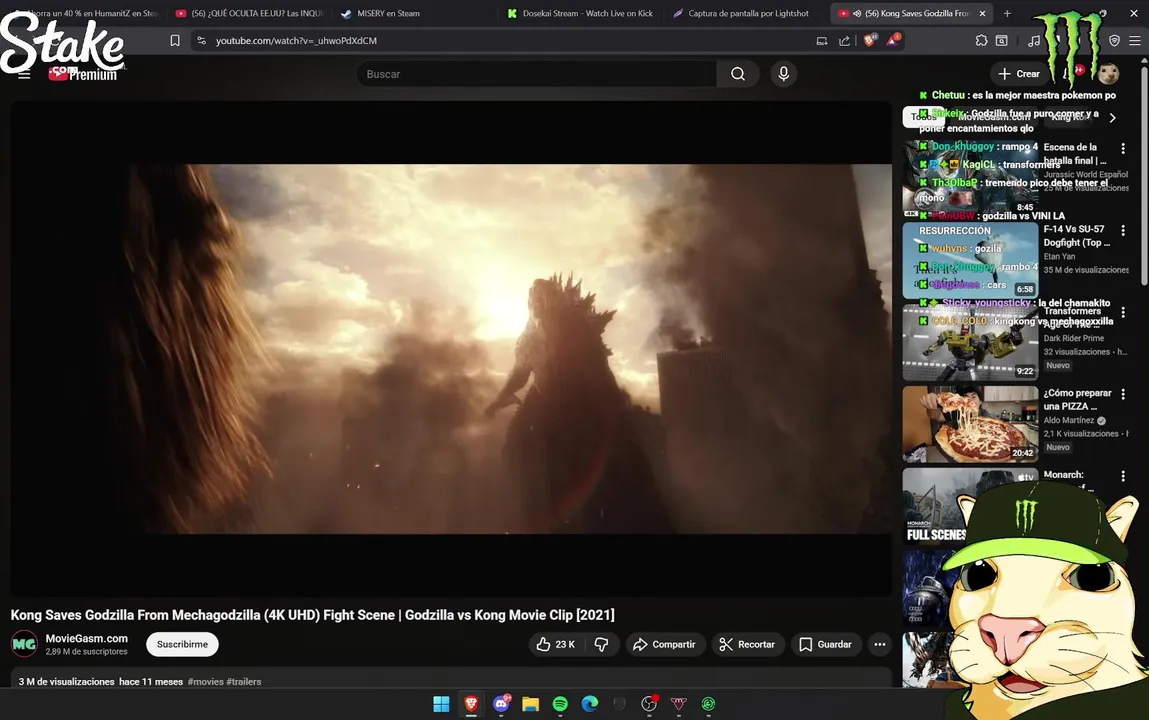1149x720 pixels.
Task: Open the Windows Start menu
Action: coord(441,704)
